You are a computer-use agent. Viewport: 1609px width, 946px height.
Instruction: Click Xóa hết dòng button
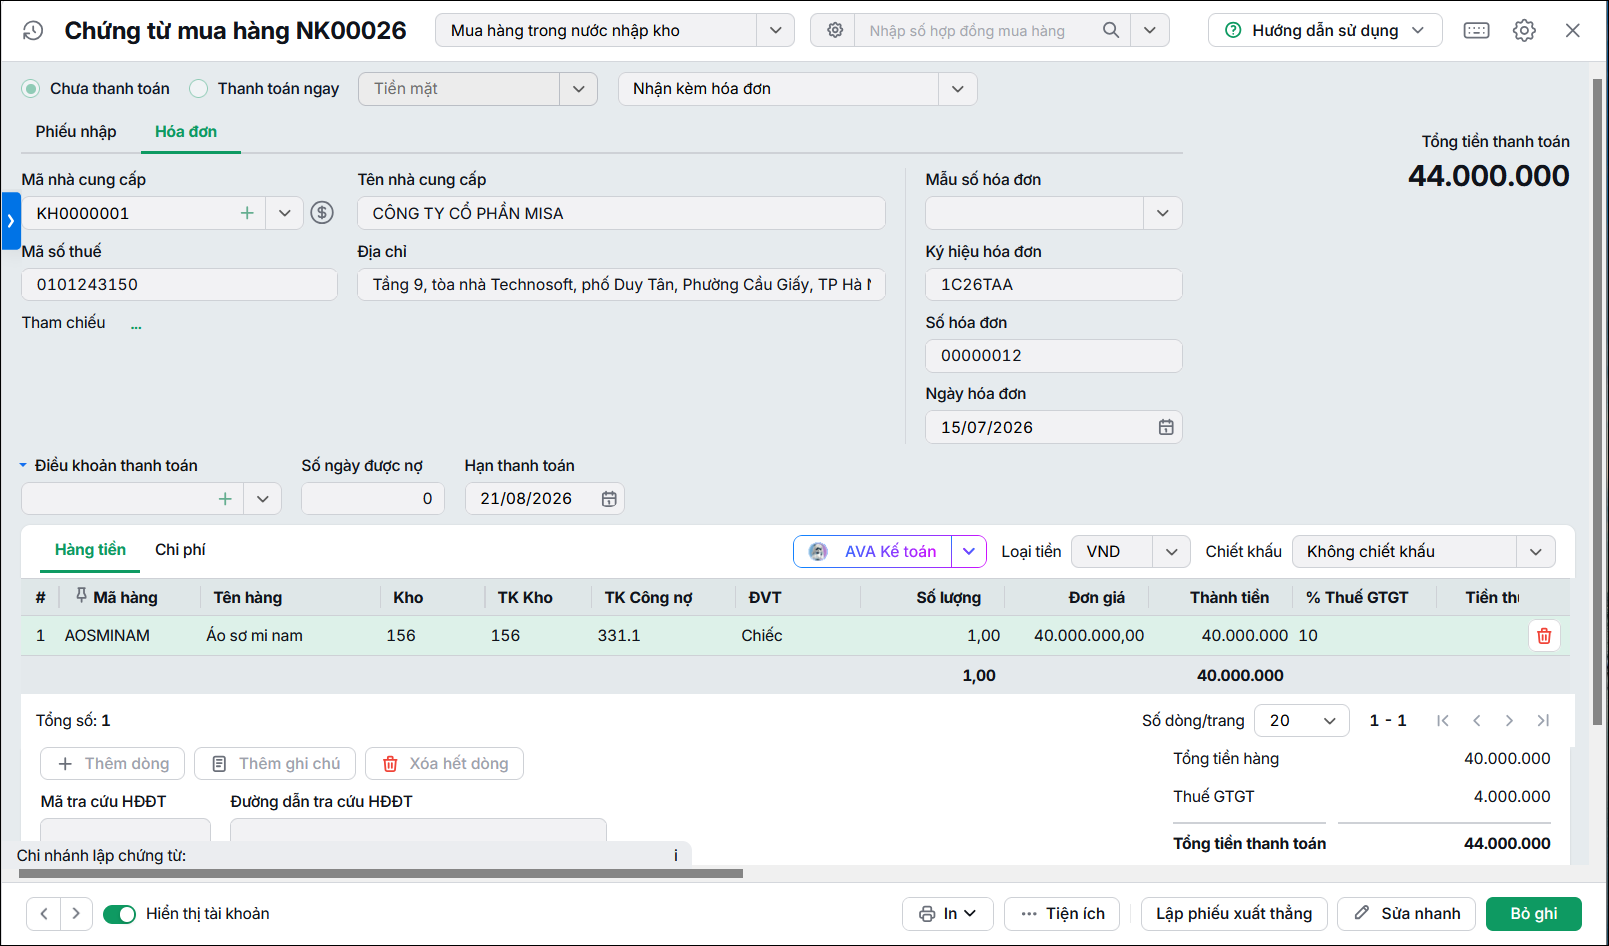[444, 764]
